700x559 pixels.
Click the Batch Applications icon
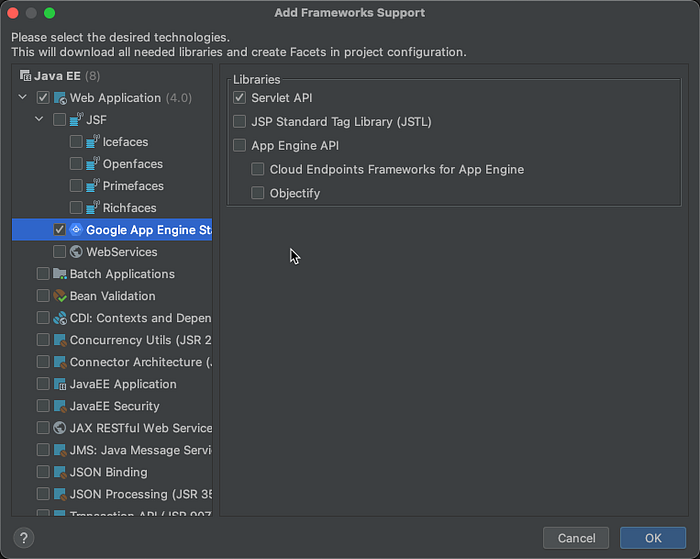pyautogui.click(x=60, y=274)
